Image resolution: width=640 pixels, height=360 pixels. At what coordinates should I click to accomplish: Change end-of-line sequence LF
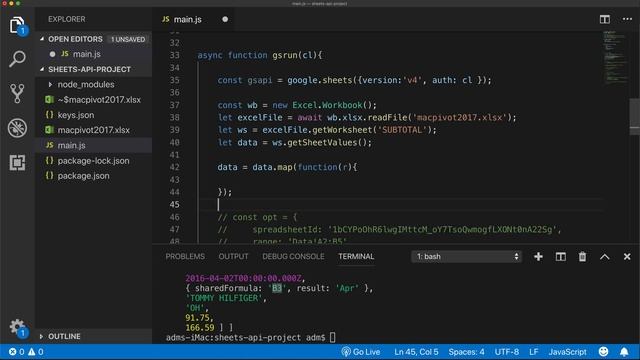(533, 352)
